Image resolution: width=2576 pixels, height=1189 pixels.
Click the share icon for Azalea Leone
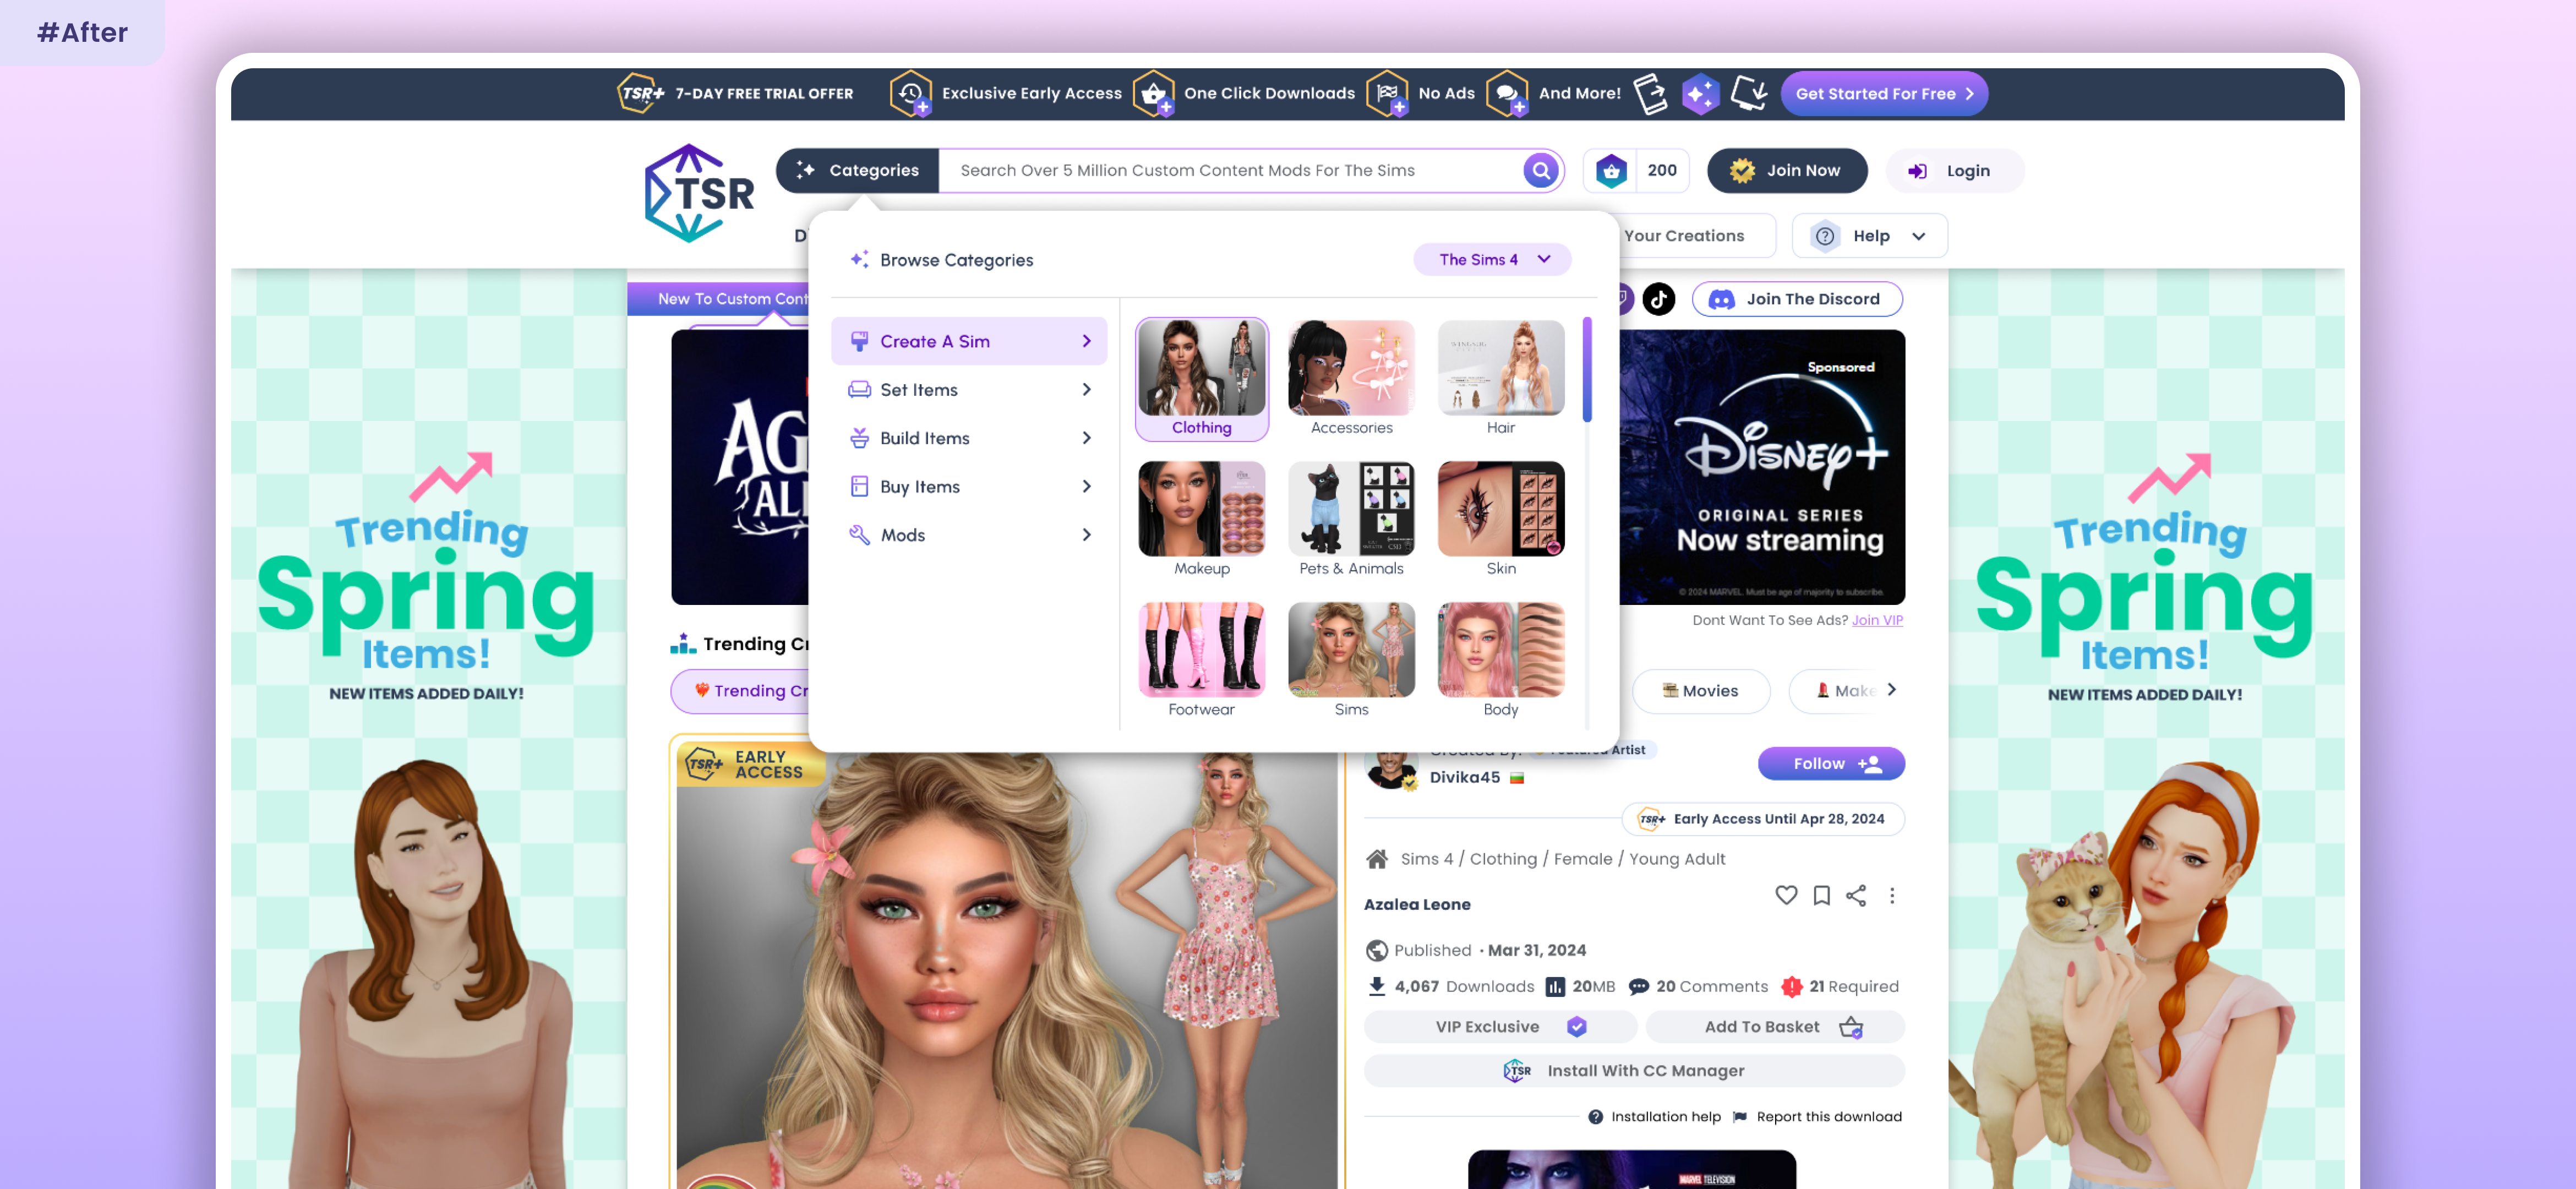pos(1856,895)
